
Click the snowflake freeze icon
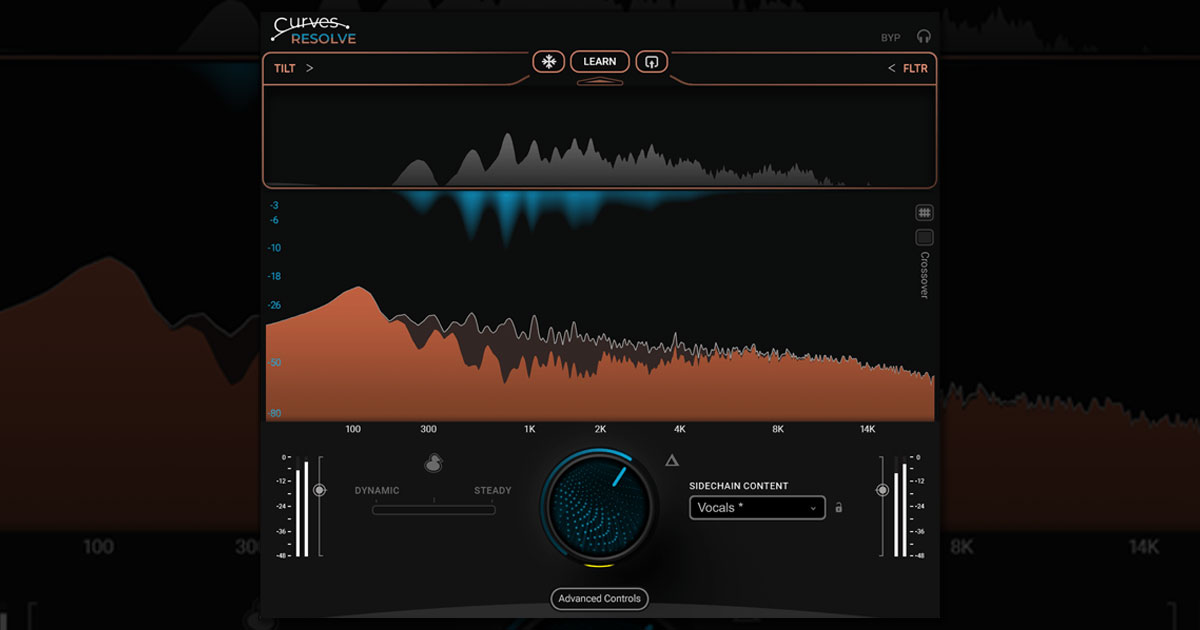pos(548,61)
